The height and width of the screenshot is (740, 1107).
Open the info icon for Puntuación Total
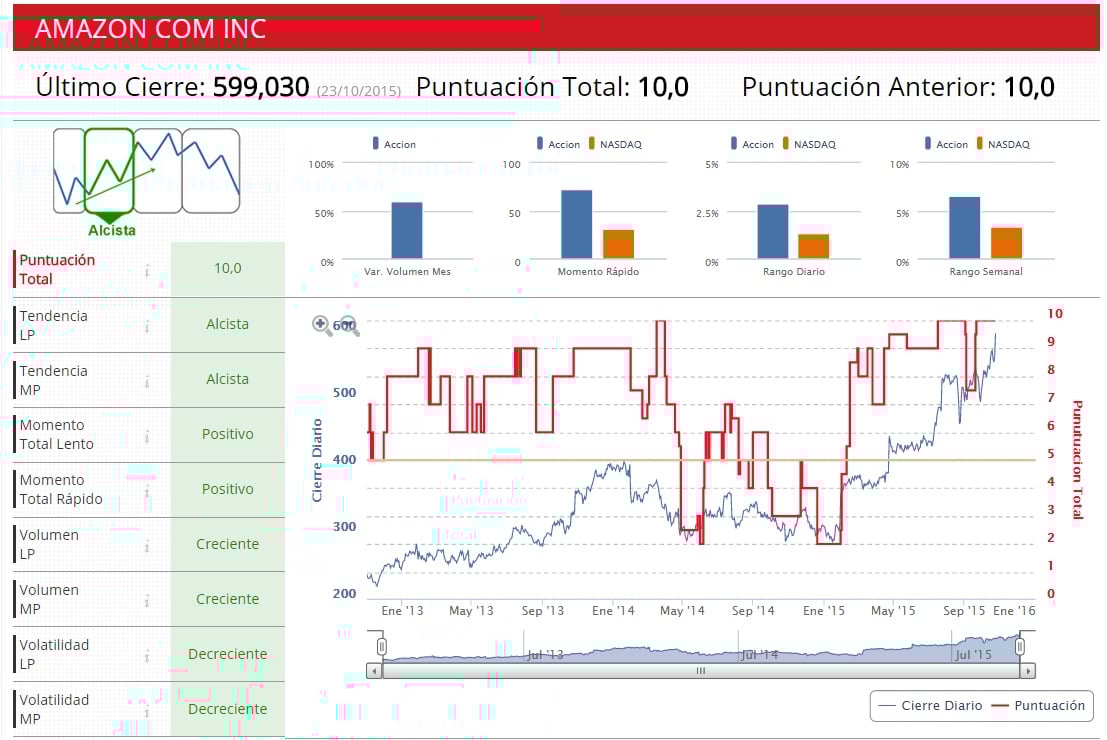click(147, 270)
